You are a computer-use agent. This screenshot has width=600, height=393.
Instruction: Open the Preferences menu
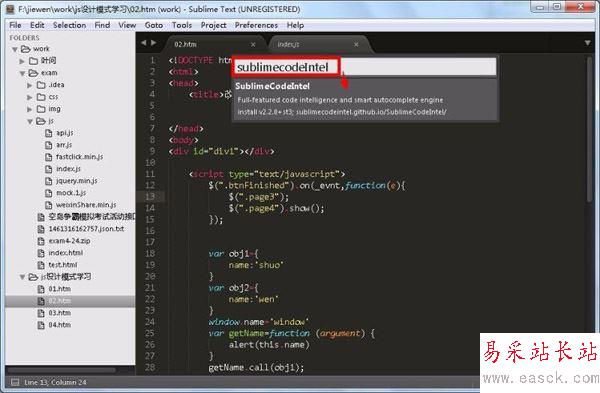(x=256, y=25)
